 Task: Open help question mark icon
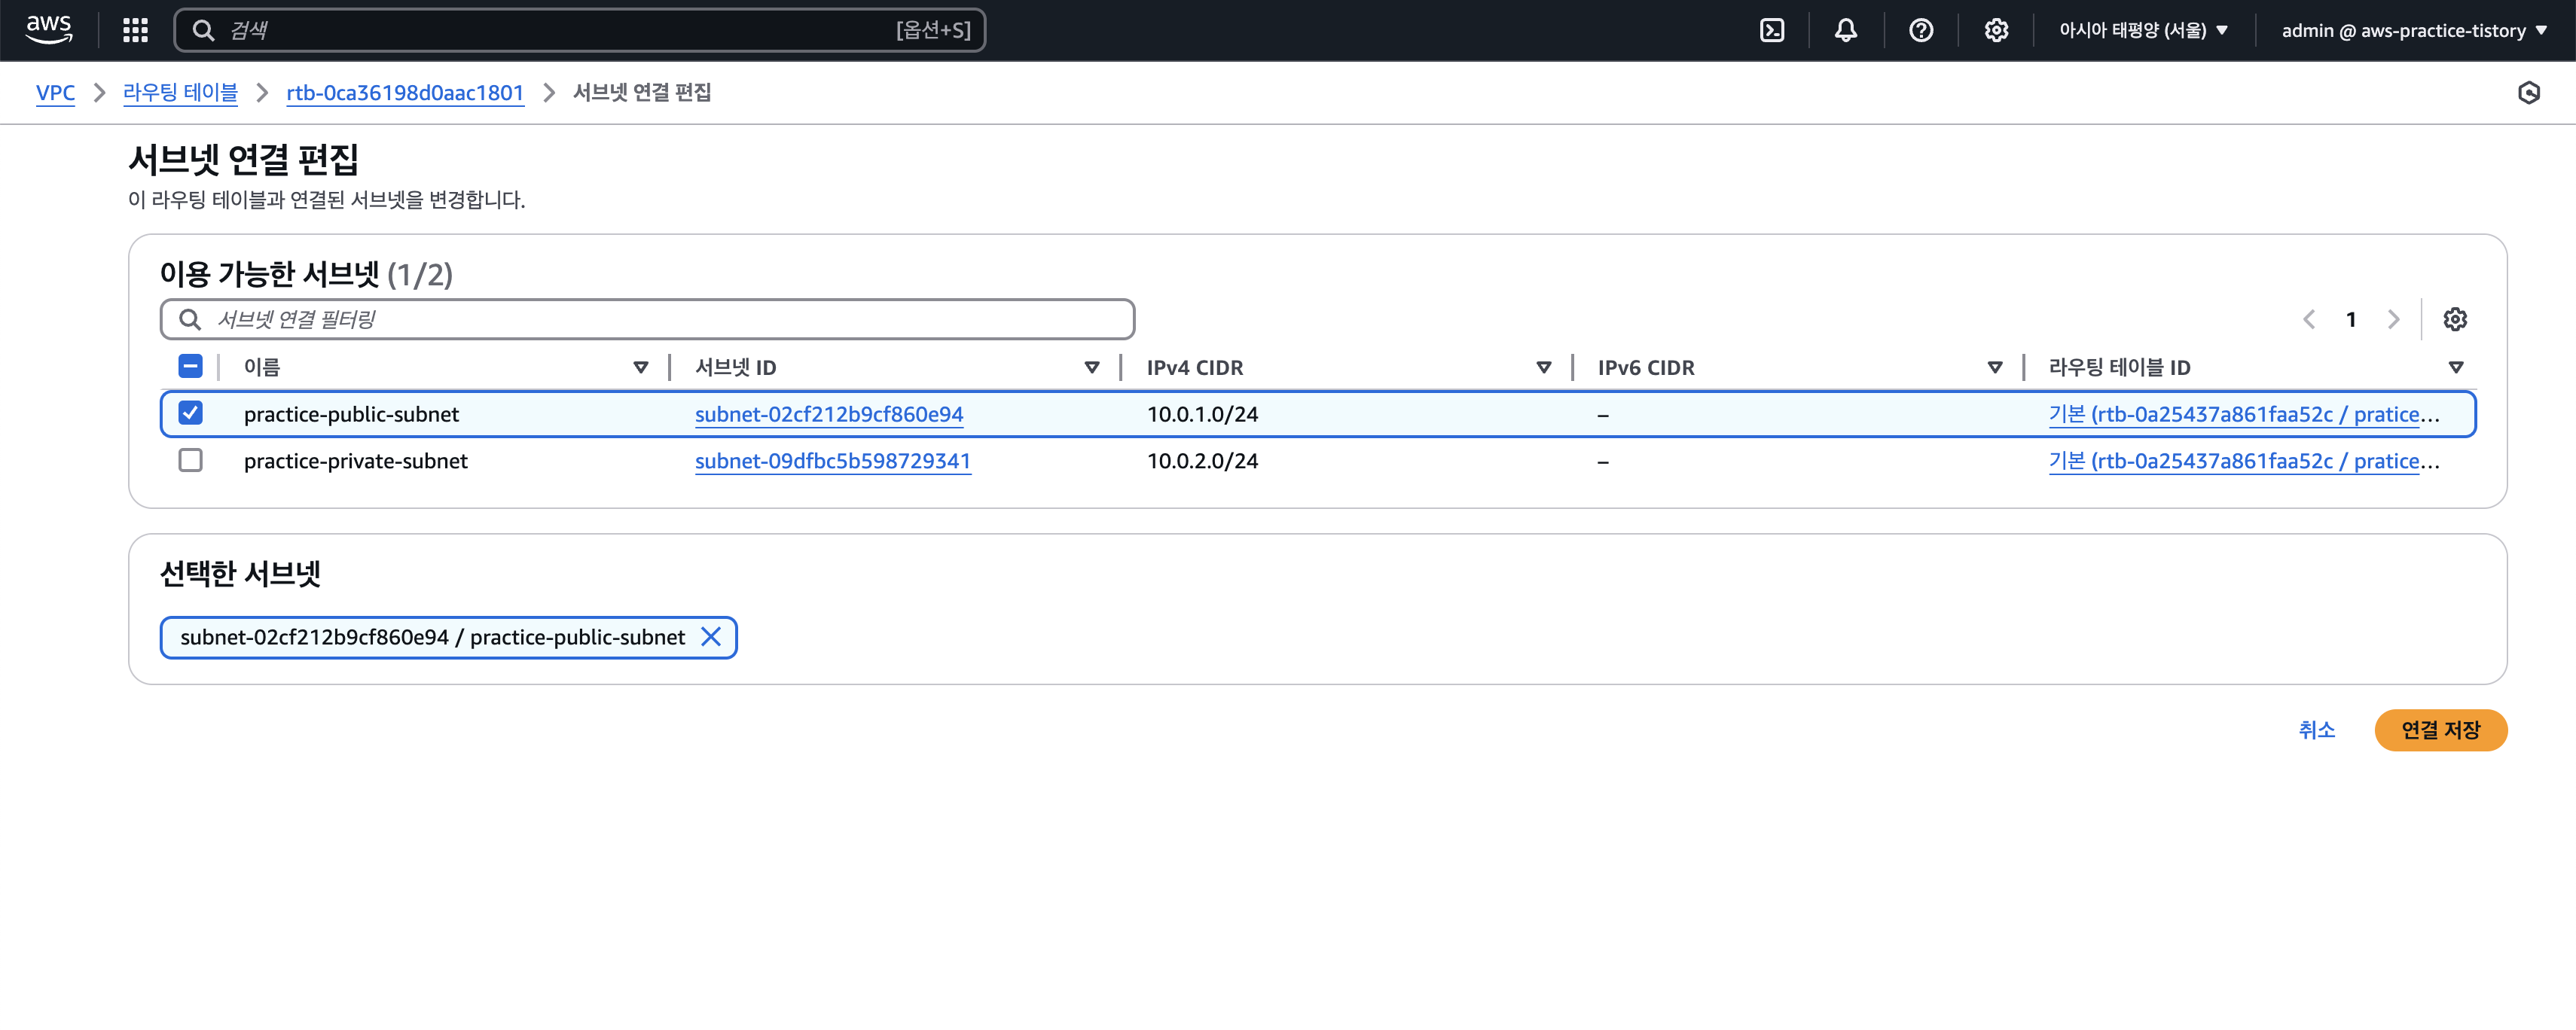coord(1920,30)
